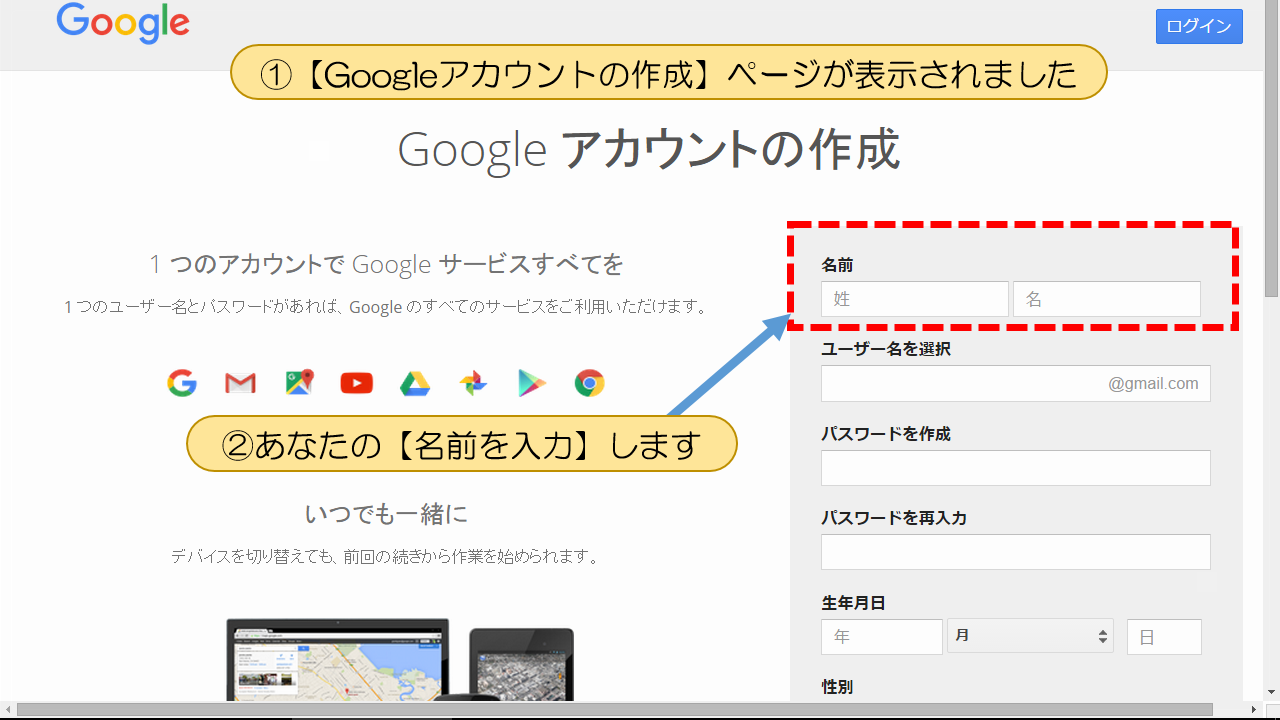Click the 'デバイスを切り替えても' description text
This screenshot has height=720, width=1280.
(385, 556)
